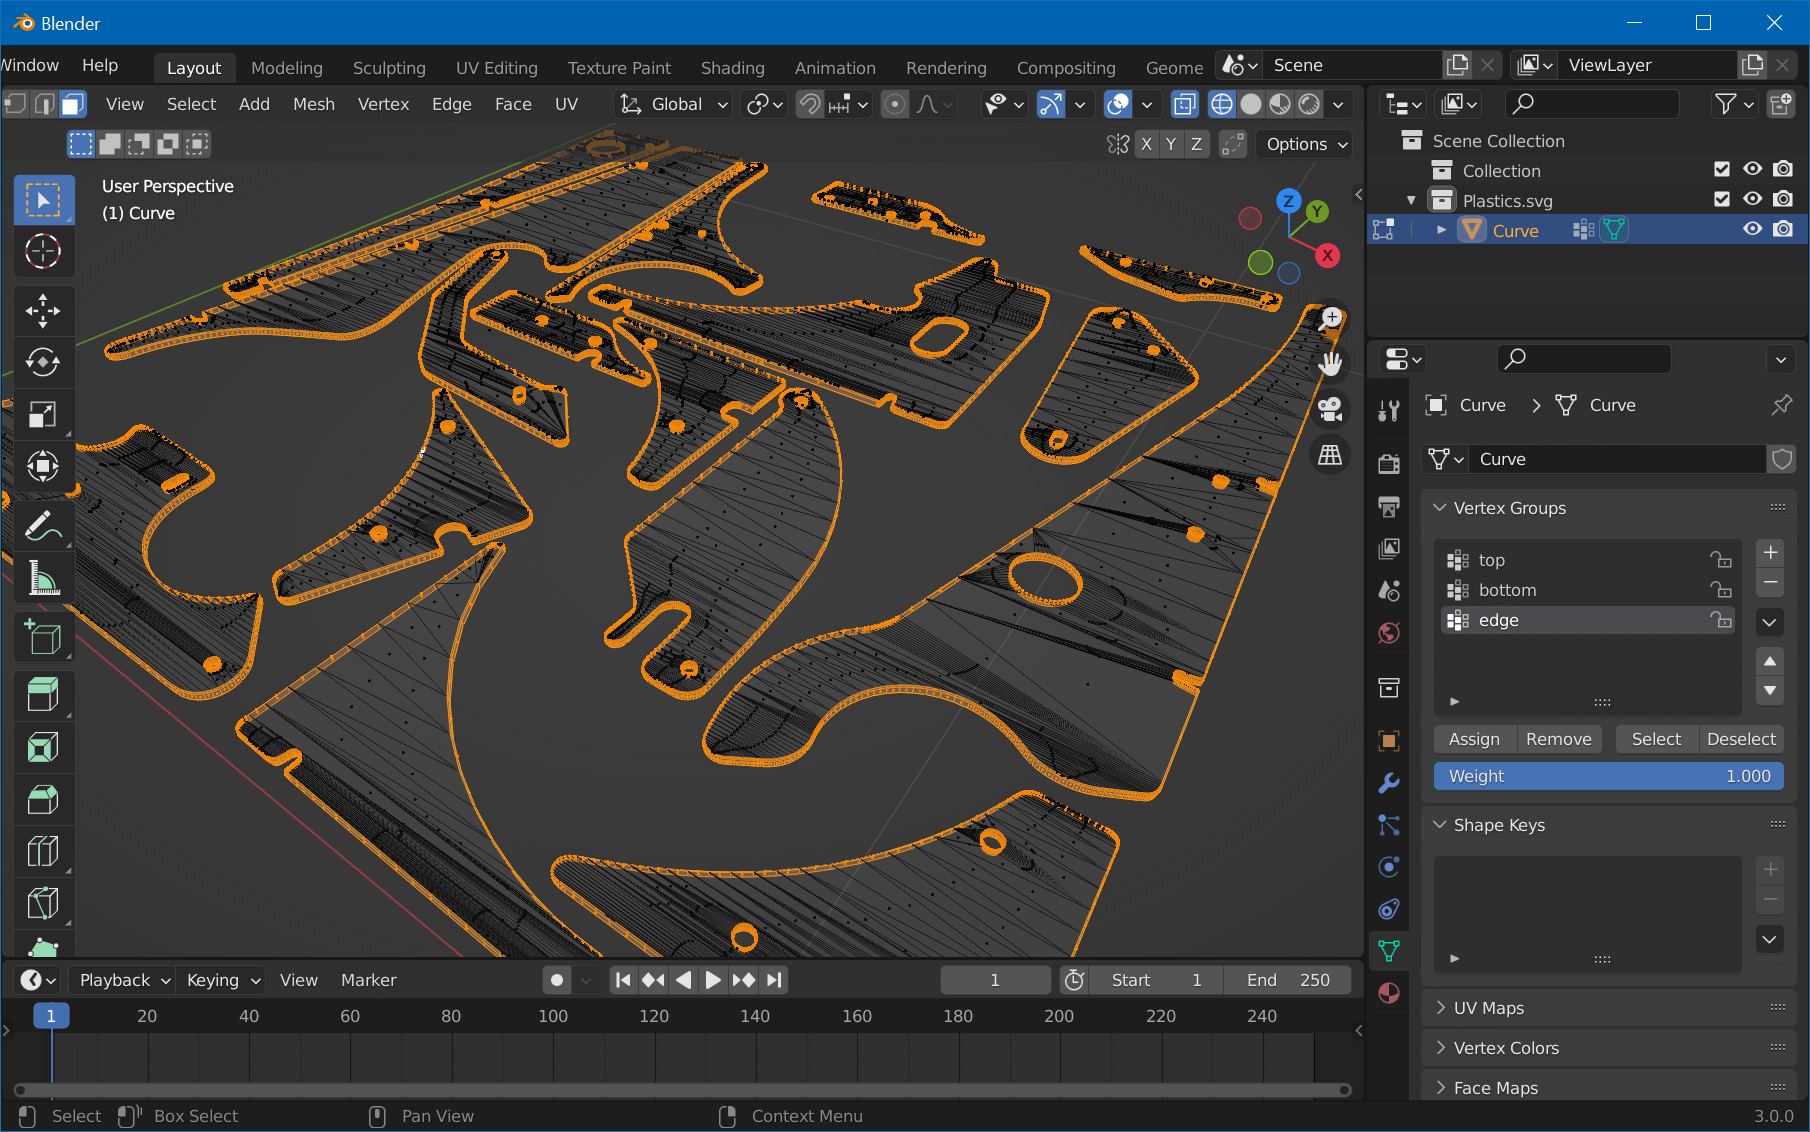Open the Mesh menu
This screenshot has height=1132, width=1810.
[x=314, y=104]
